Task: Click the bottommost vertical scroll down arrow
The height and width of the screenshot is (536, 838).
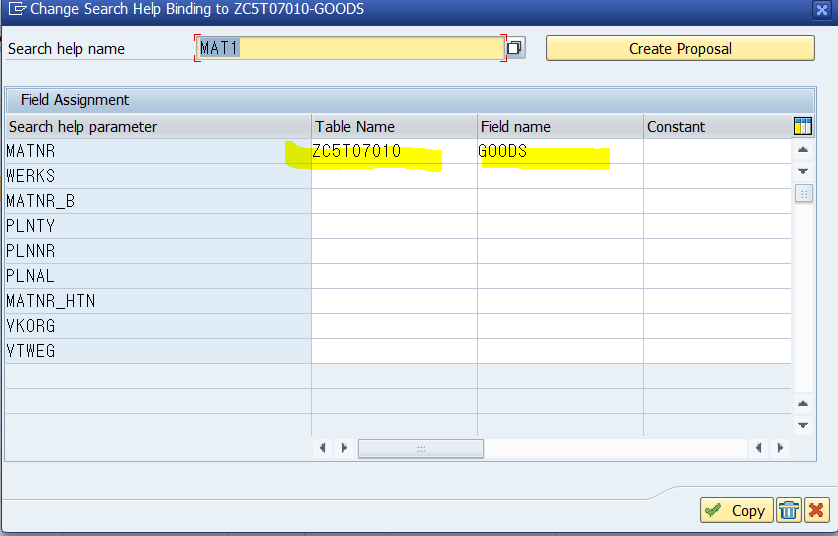Action: 803,425
